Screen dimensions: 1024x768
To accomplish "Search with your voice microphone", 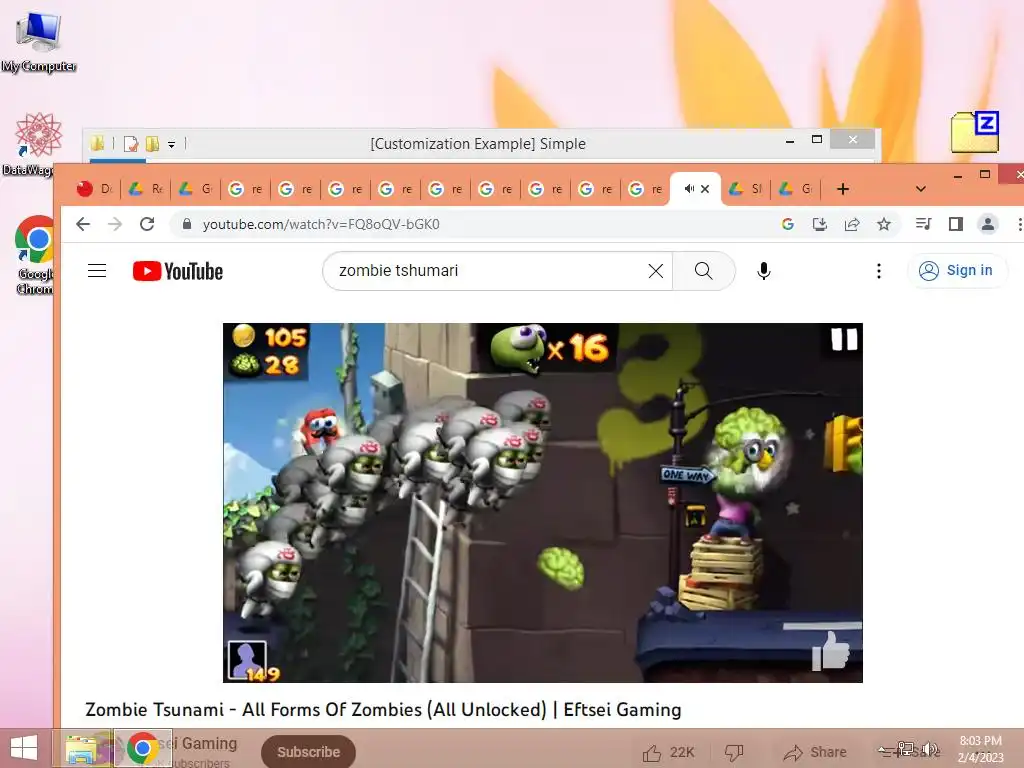I will (763, 270).
